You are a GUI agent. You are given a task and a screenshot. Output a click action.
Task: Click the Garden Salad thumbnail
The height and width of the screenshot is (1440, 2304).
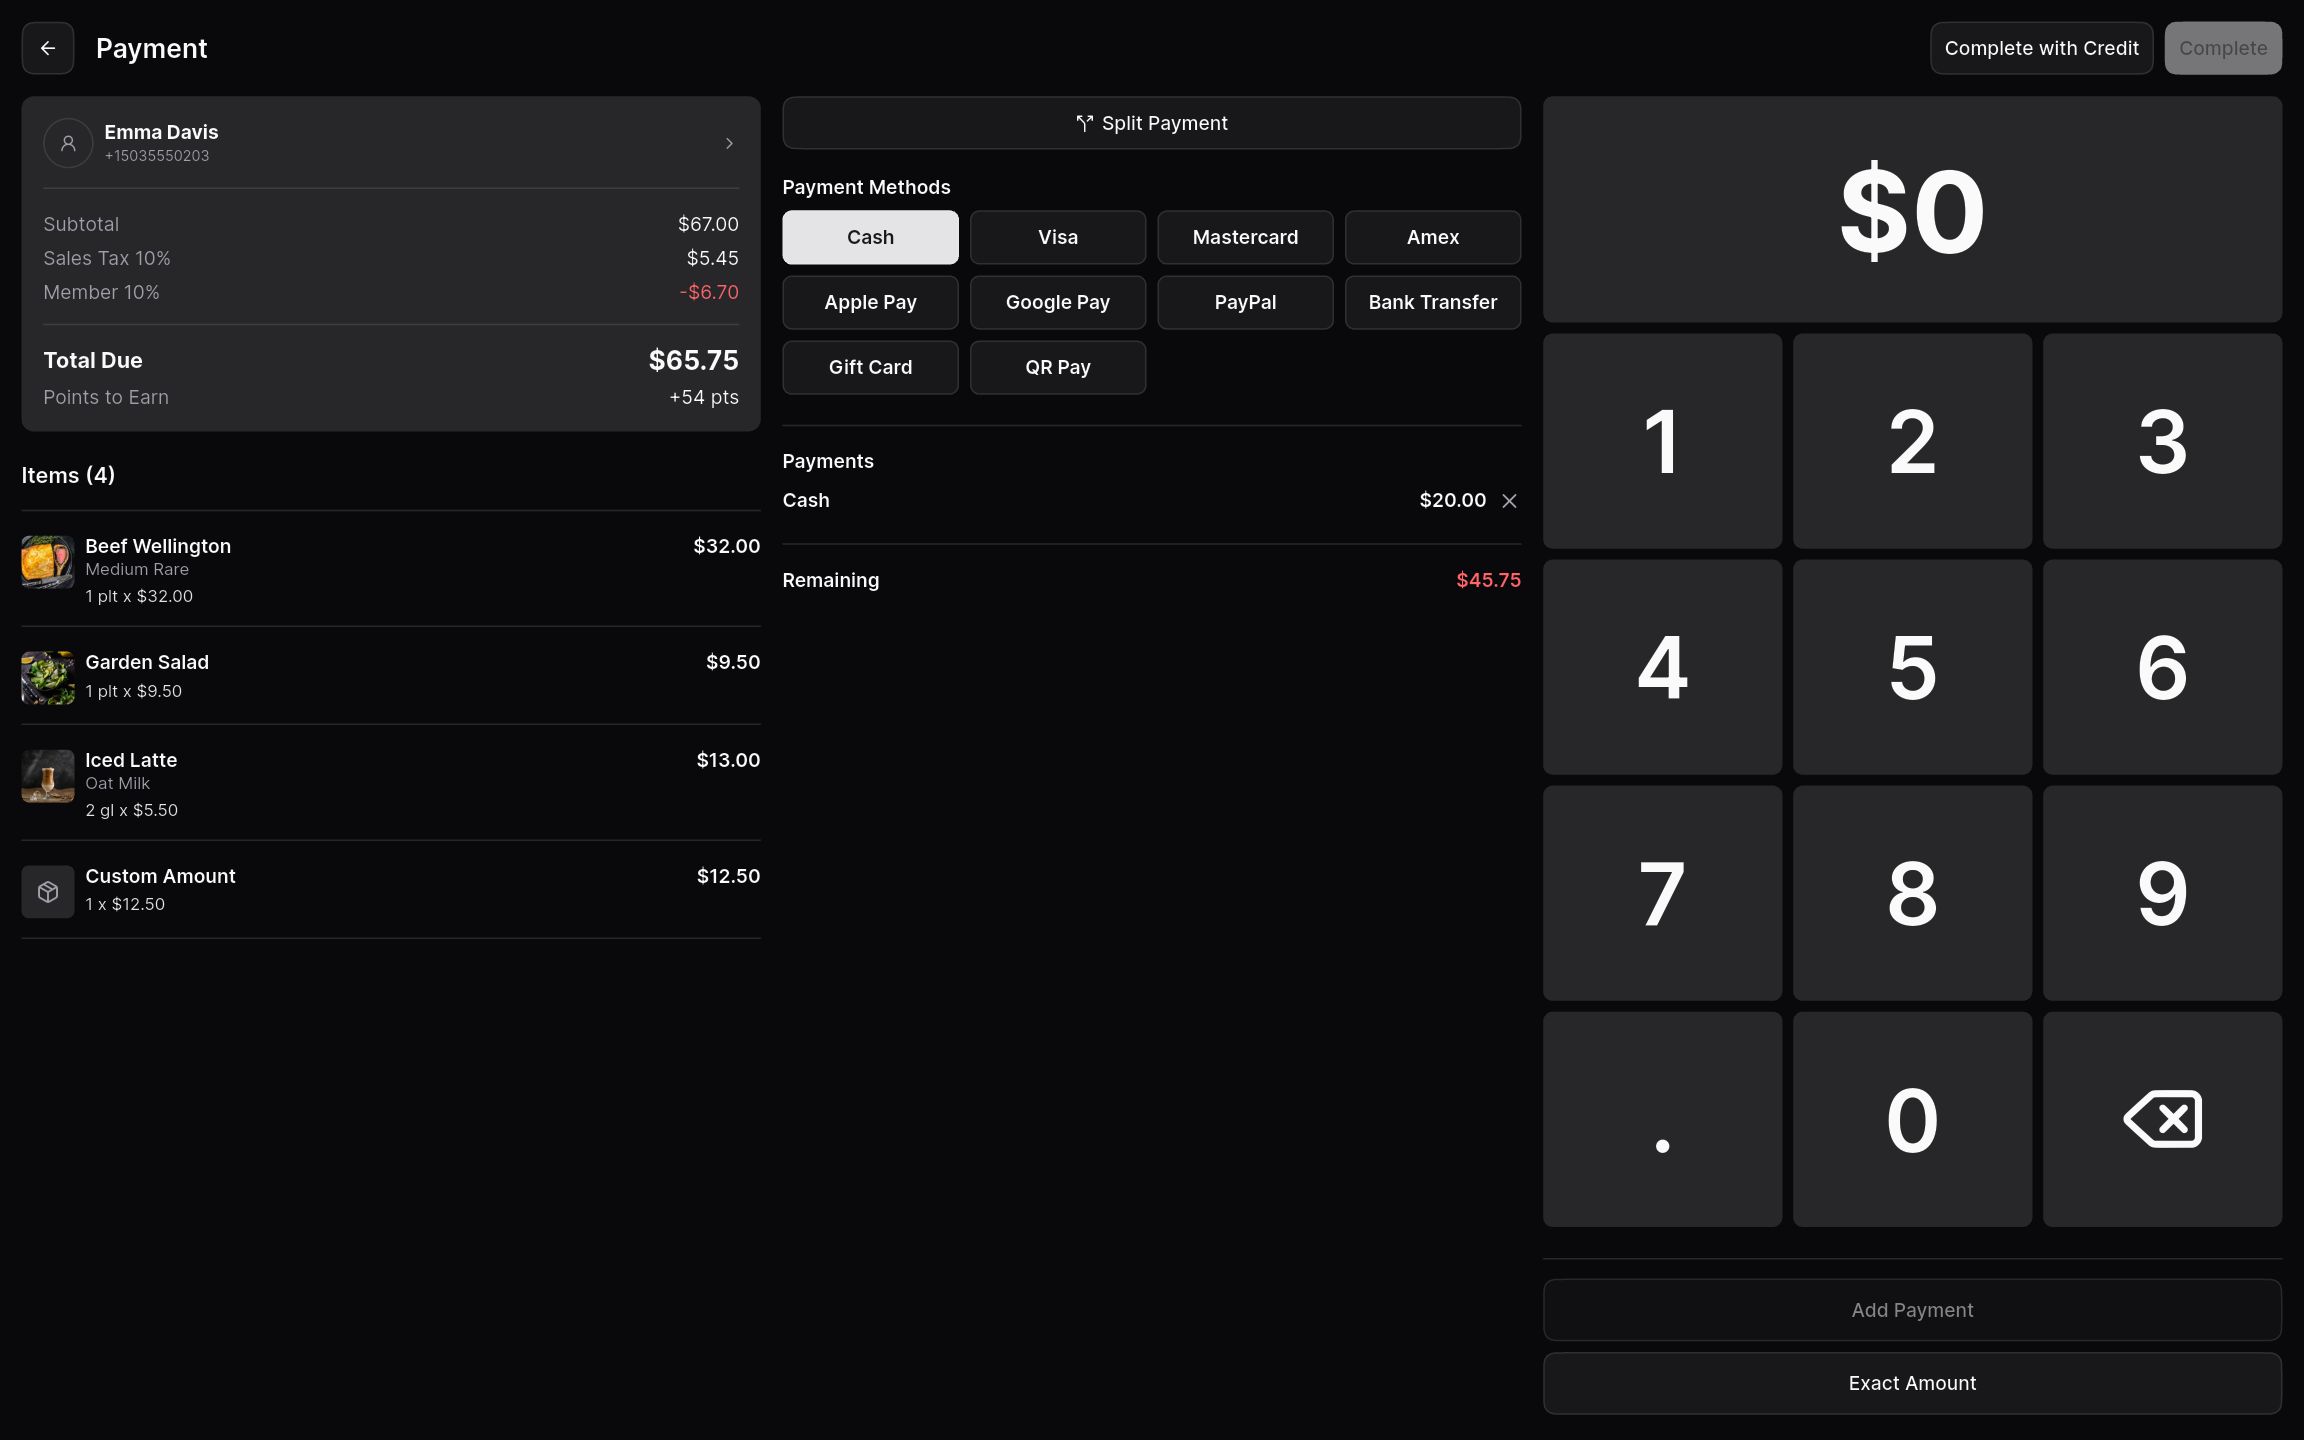click(48, 677)
